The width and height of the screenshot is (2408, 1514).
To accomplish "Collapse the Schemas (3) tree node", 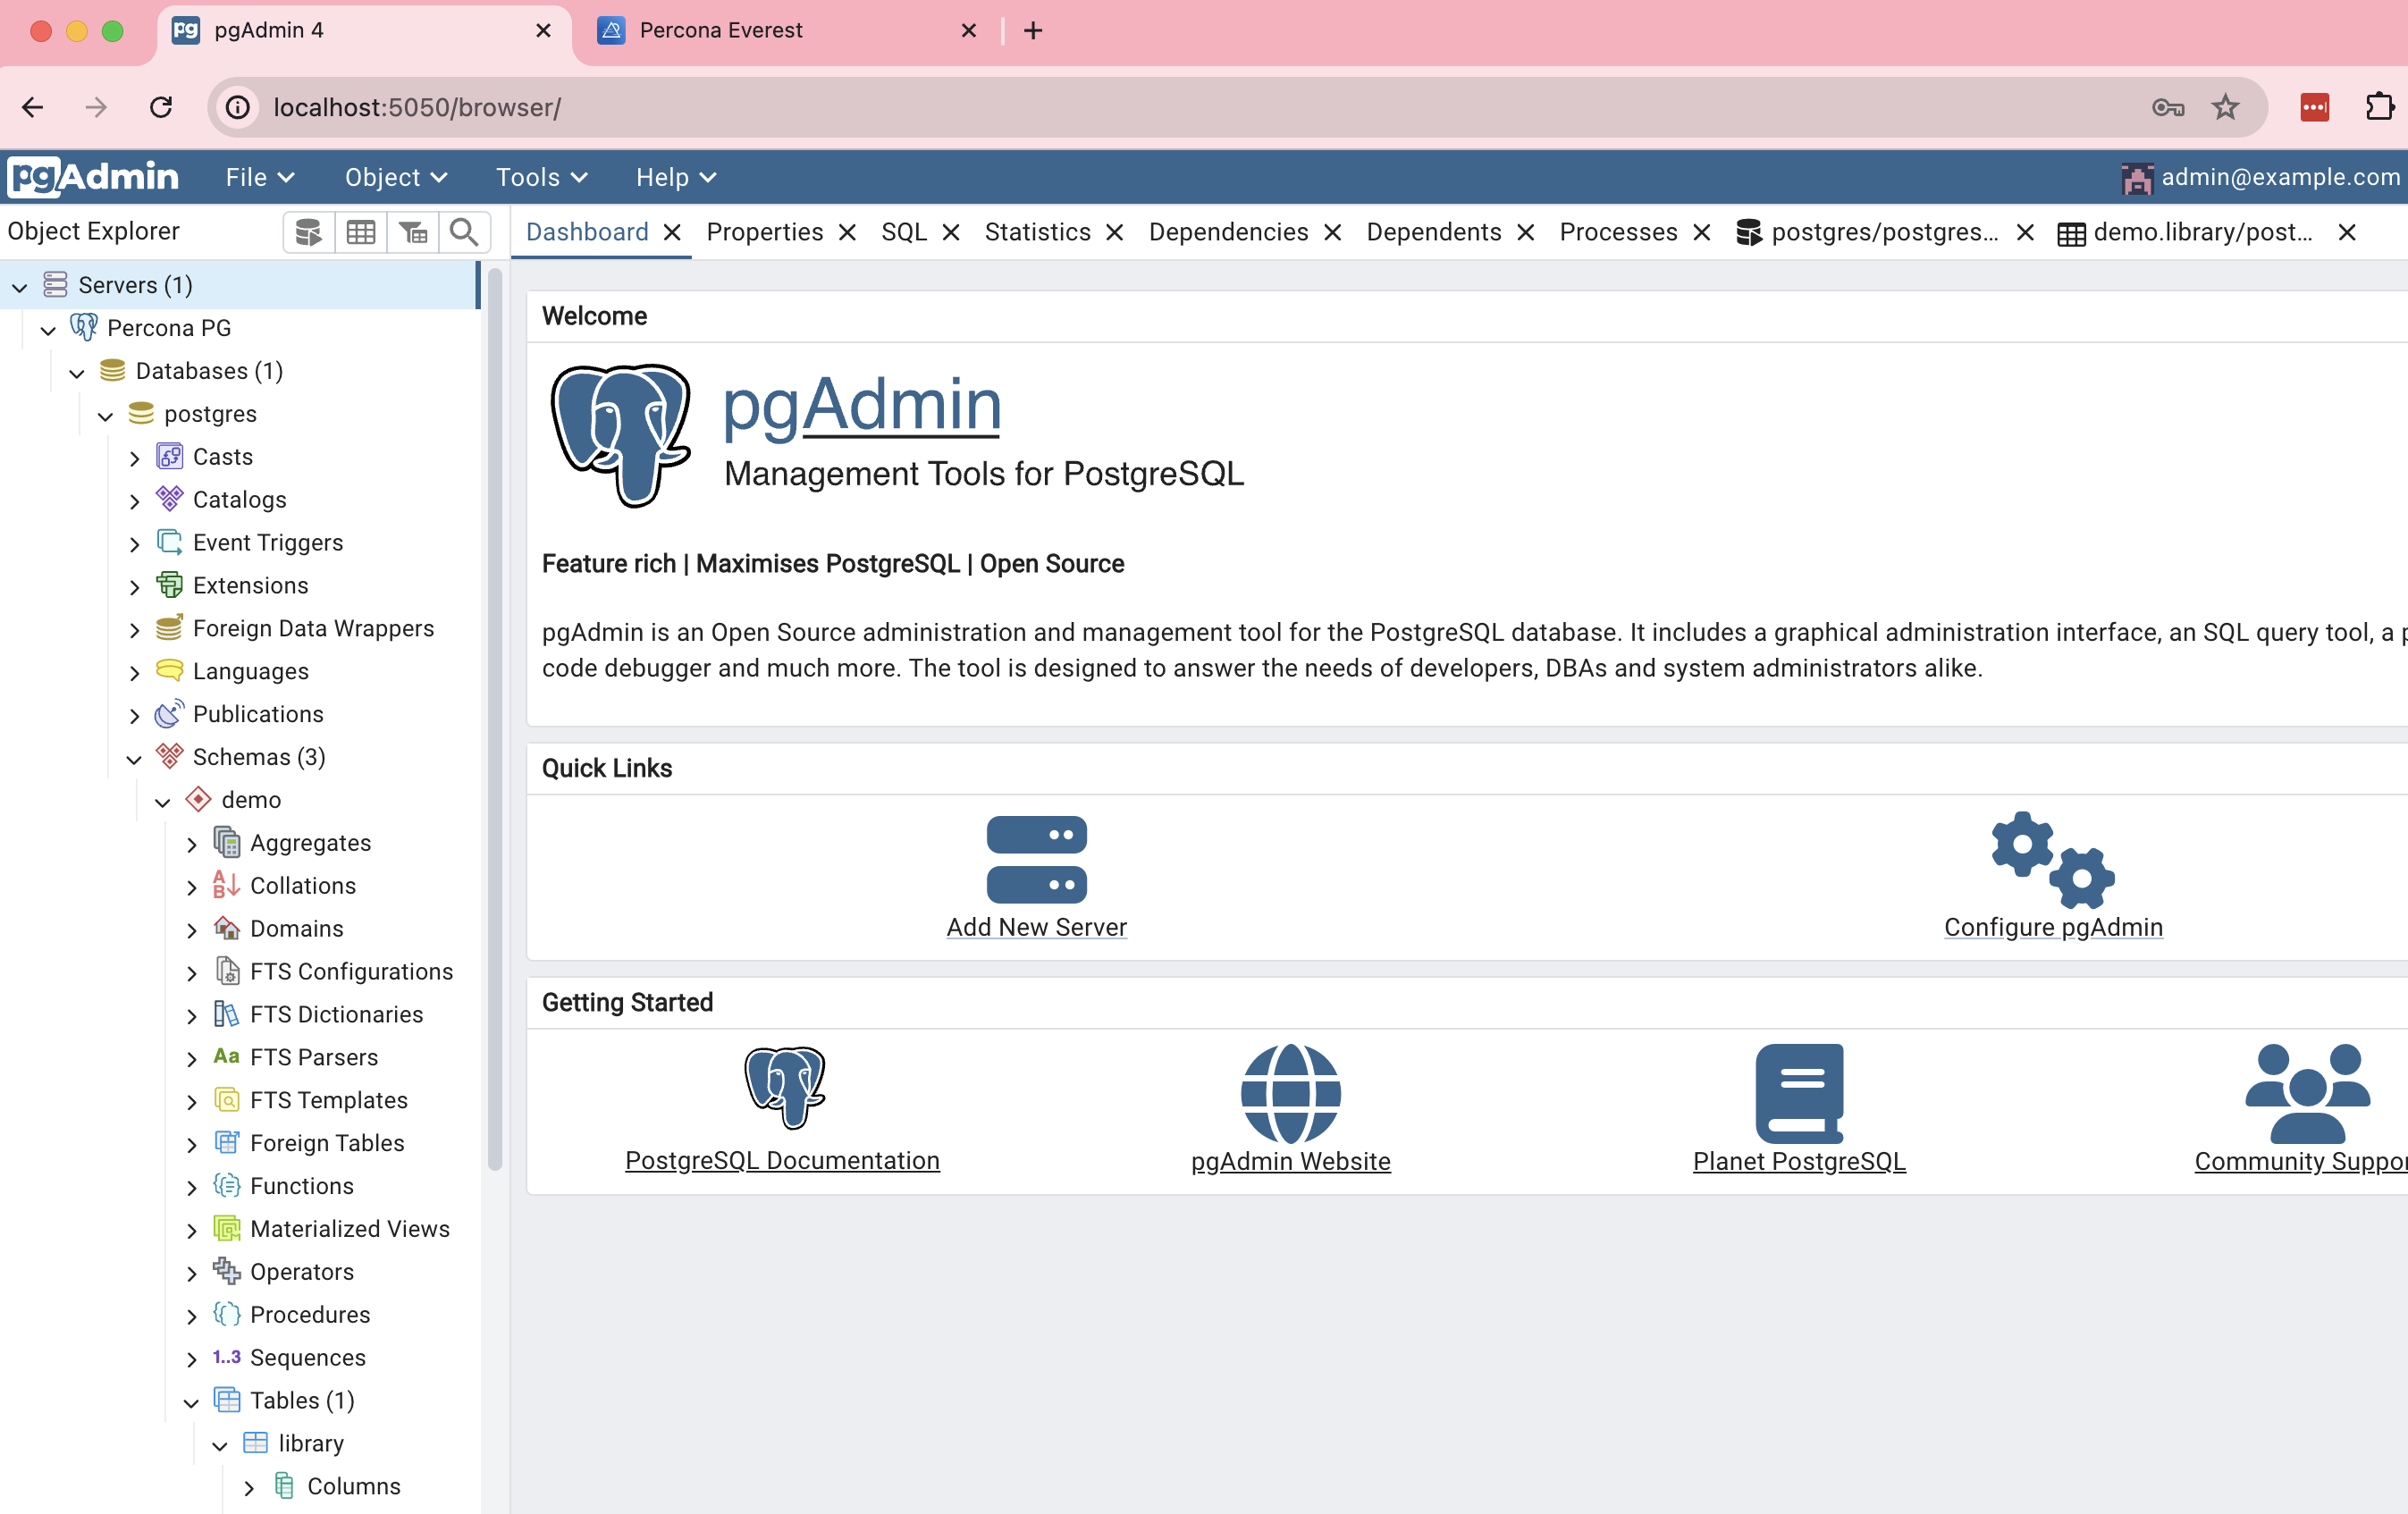I will pos(135,757).
